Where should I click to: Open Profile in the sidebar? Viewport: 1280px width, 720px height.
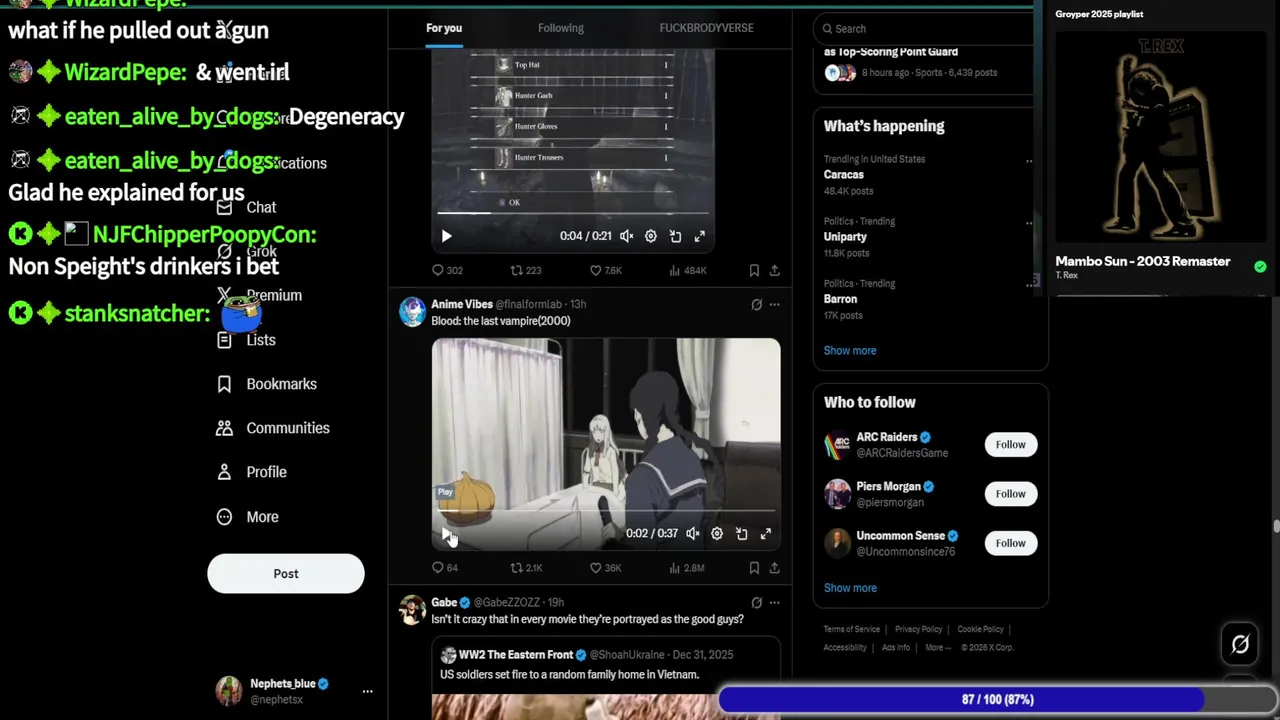[x=252, y=472]
